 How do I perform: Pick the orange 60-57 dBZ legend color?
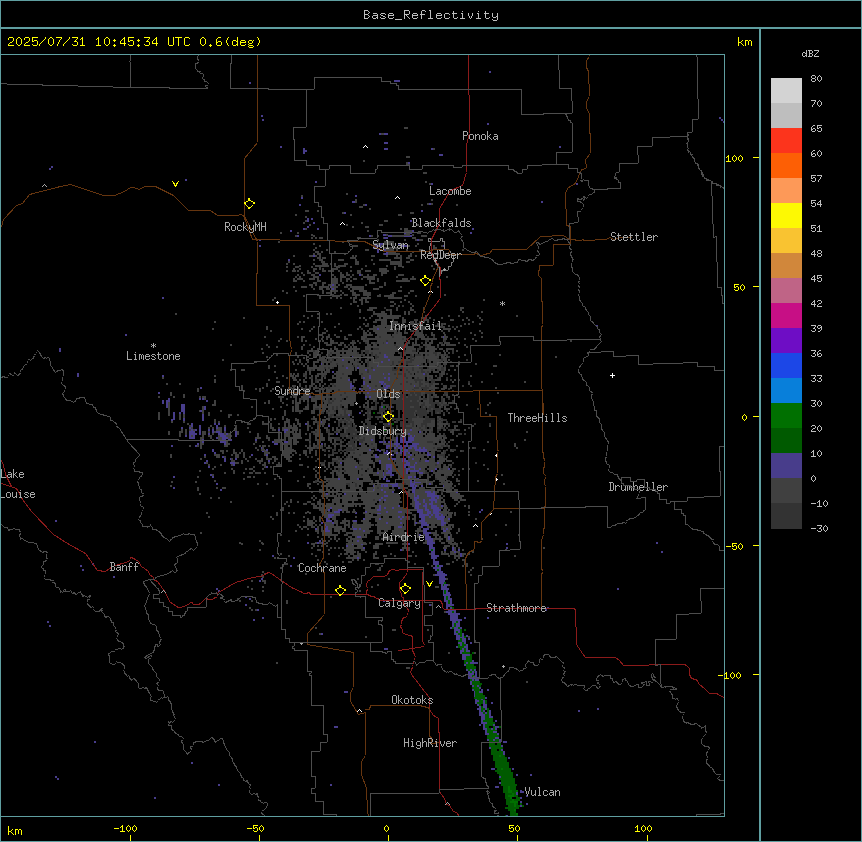tap(786, 165)
